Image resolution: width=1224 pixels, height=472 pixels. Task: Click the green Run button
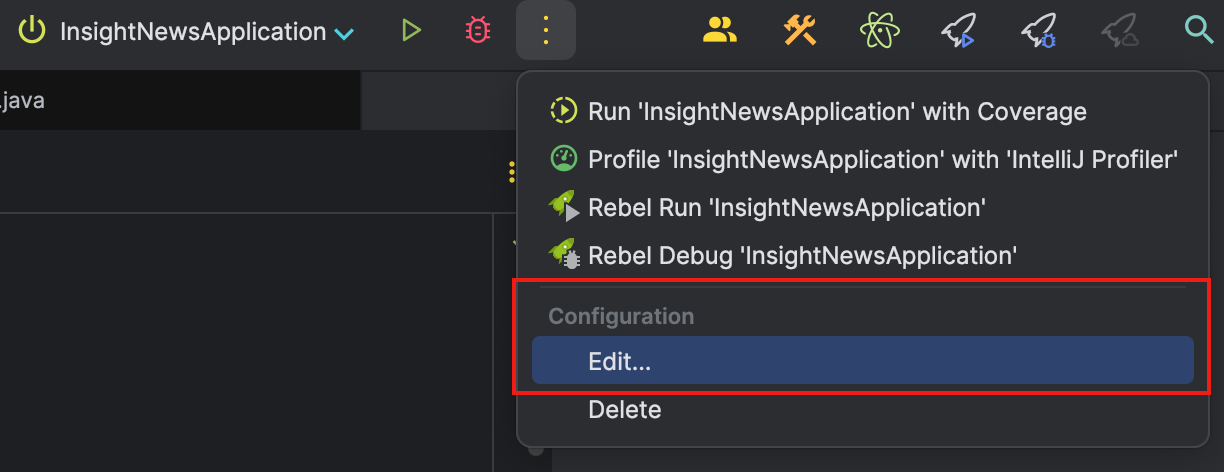click(x=411, y=31)
